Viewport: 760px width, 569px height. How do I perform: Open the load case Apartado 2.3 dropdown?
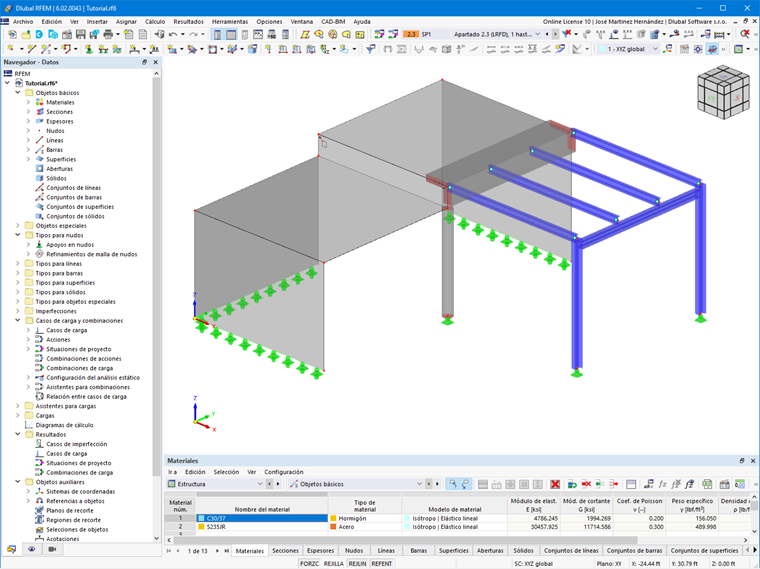[538, 34]
